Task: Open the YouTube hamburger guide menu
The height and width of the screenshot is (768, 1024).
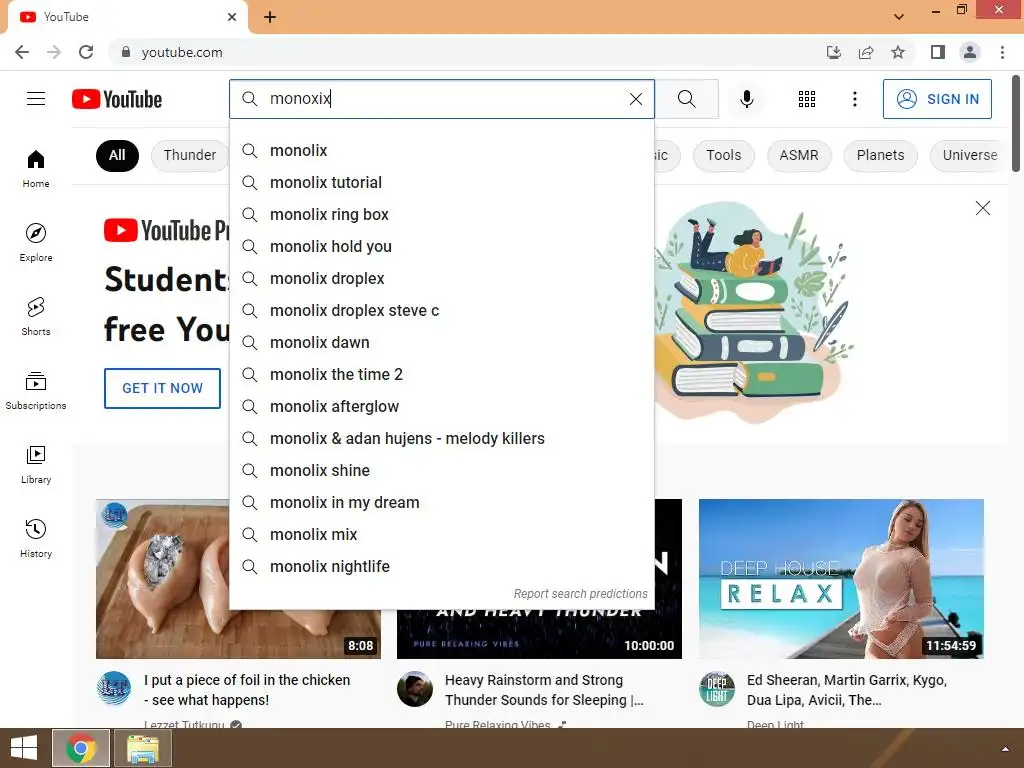Action: [x=36, y=99]
